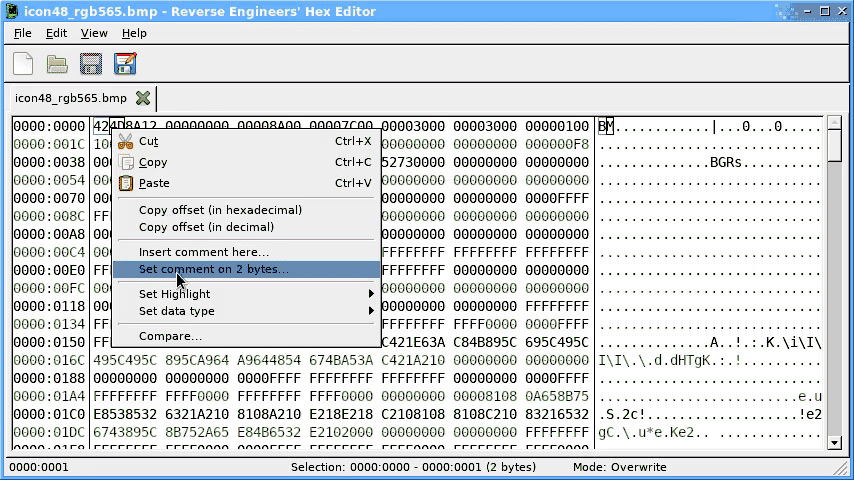Choose Insert comment here...

pyautogui.click(x=246, y=252)
